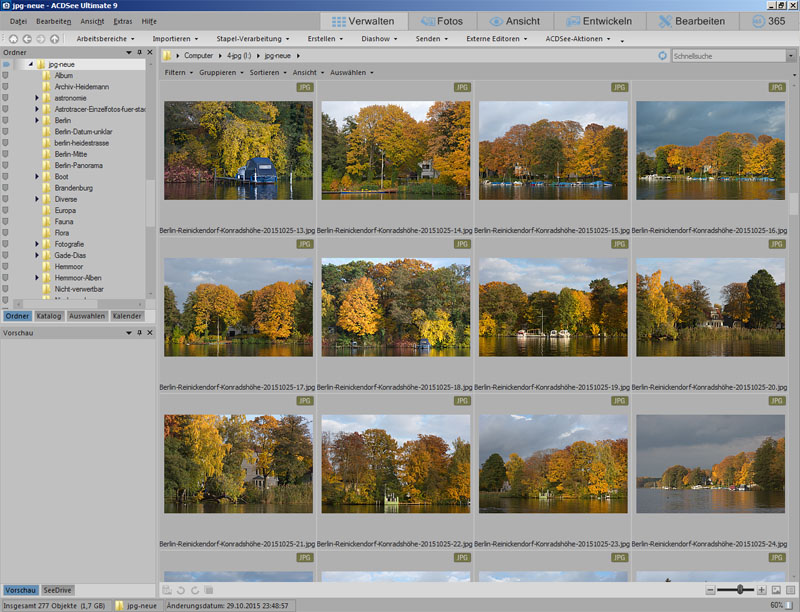800x612 pixels.
Task: Close the Ordner panel
Action: tap(151, 52)
